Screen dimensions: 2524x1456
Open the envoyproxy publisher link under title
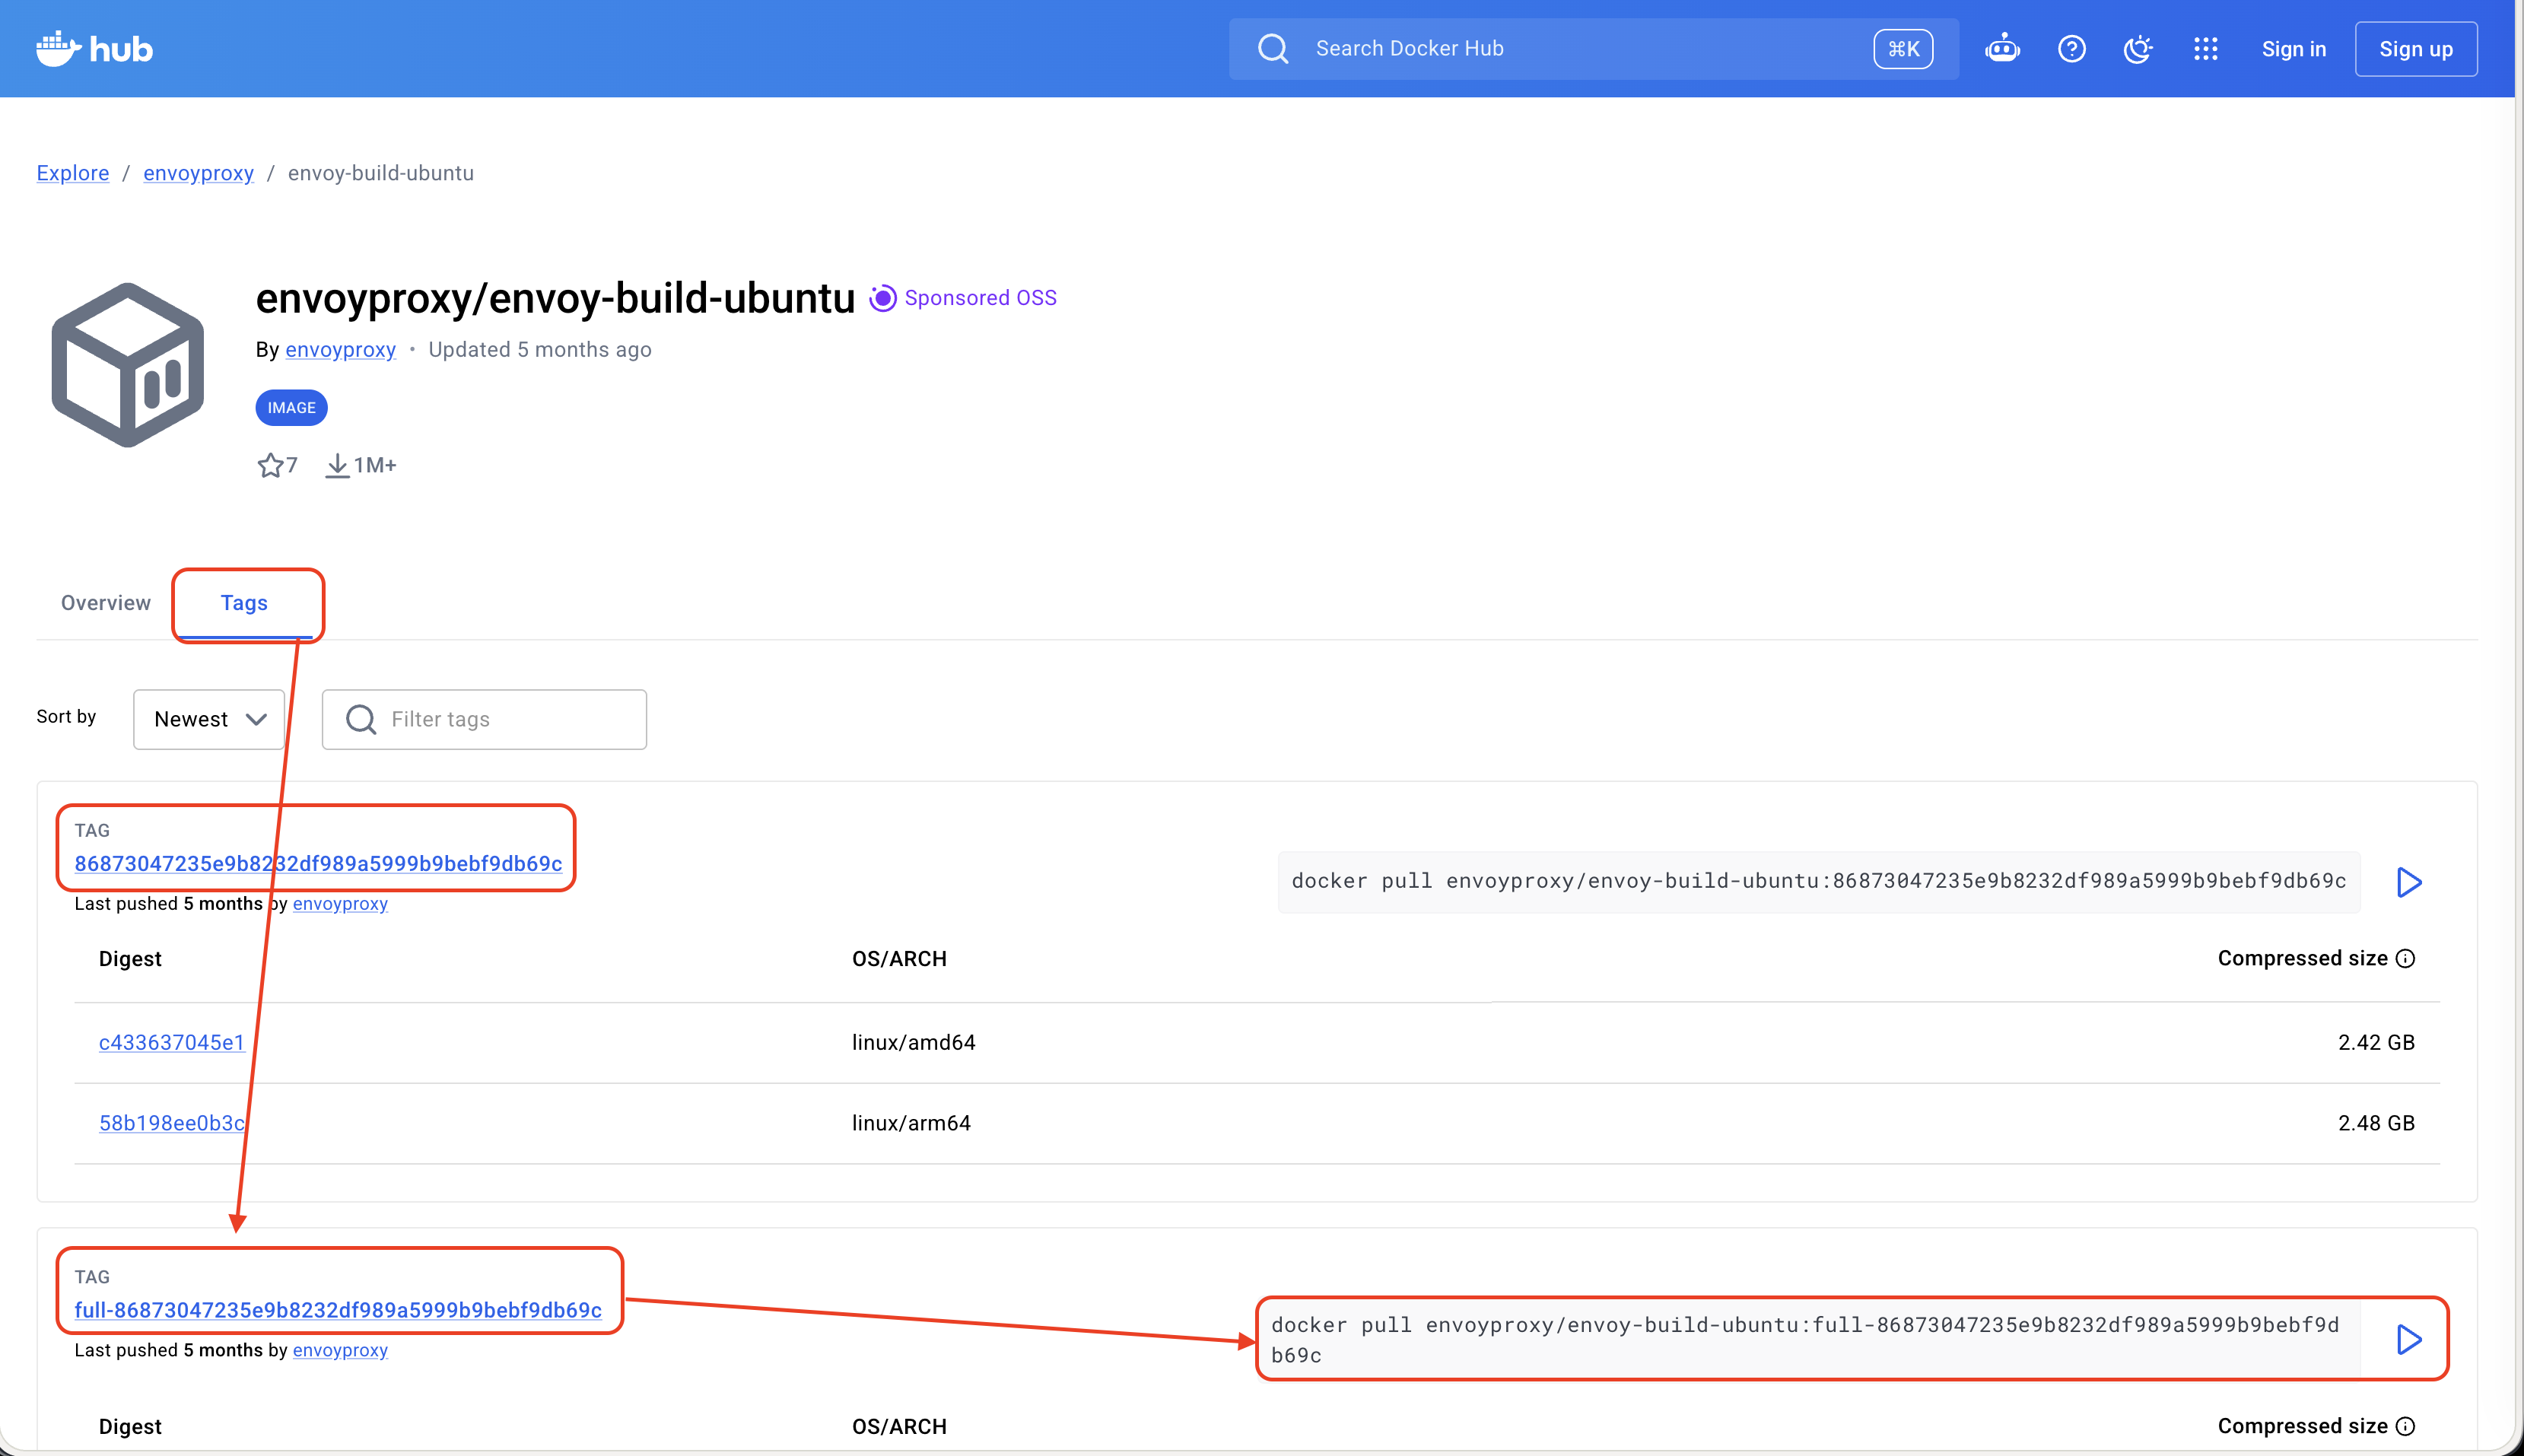tap(340, 349)
